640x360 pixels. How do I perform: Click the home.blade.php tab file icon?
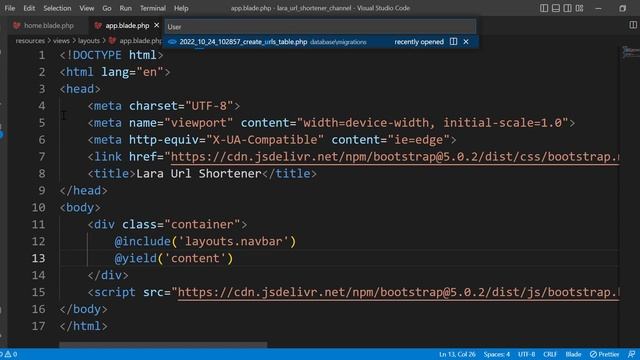pyautogui.click(x=17, y=26)
